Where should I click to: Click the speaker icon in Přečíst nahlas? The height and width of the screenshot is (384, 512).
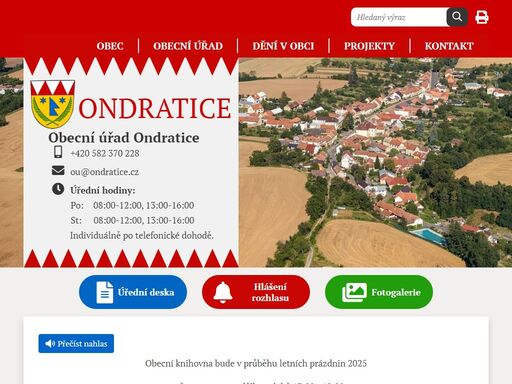coord(50,343)
